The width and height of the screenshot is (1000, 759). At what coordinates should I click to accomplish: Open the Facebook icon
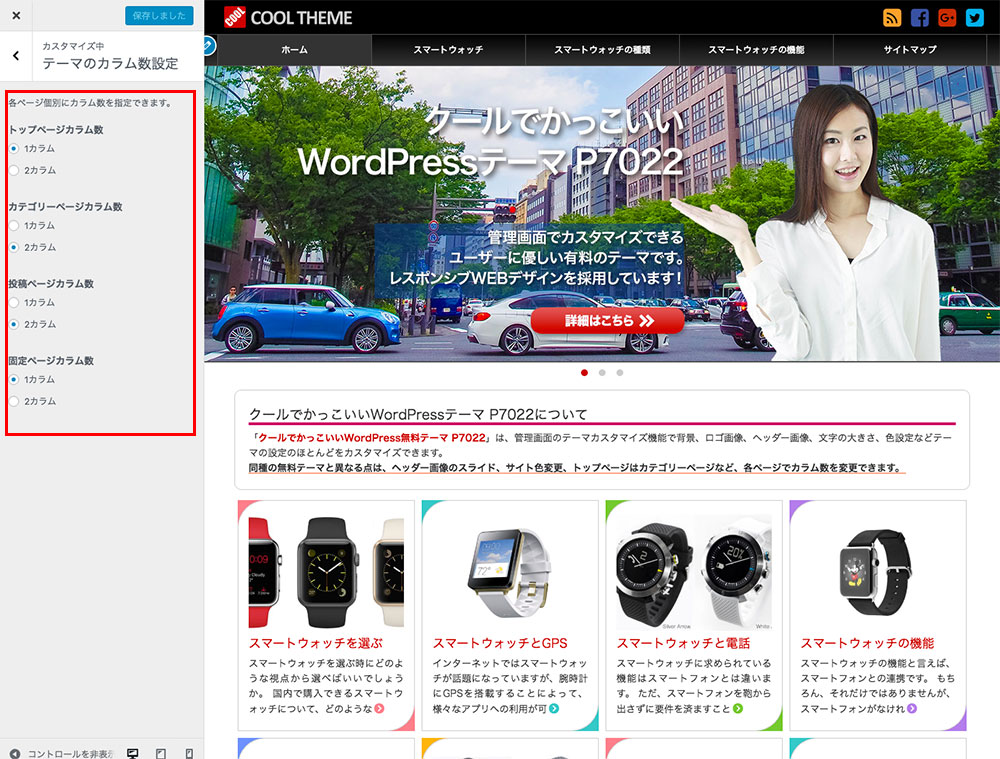tap(919, 18)
